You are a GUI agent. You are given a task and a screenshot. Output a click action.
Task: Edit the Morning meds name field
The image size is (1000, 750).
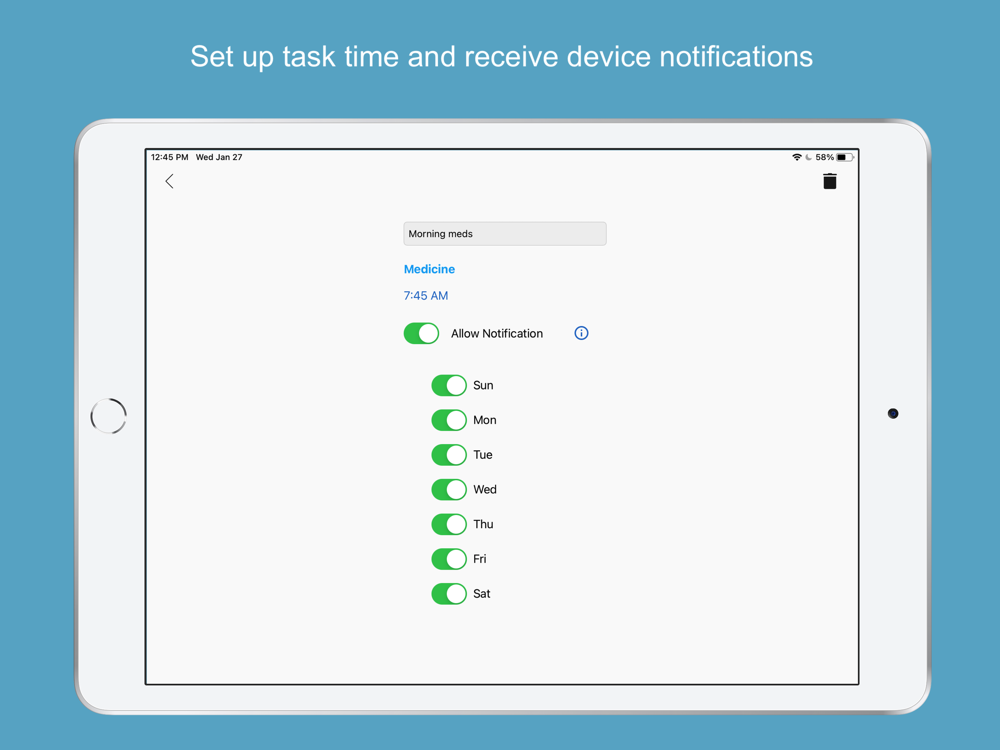[504, 234]
